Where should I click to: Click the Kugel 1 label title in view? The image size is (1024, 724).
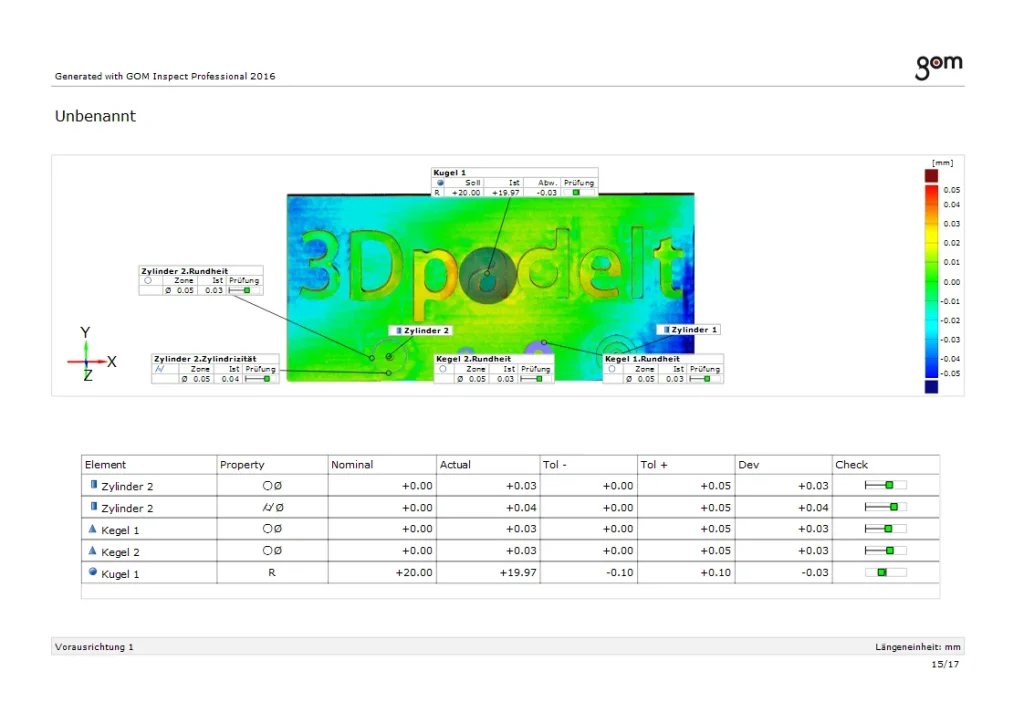click(x=449, y=173)
